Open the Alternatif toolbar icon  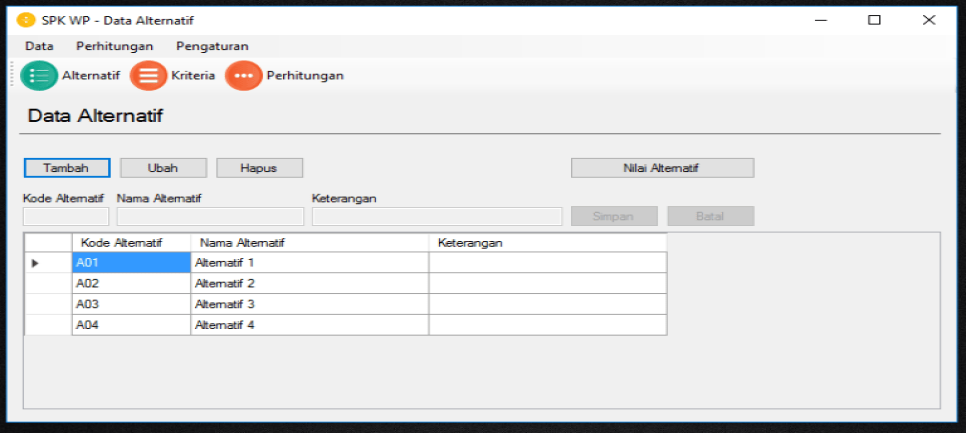(39, 76)
